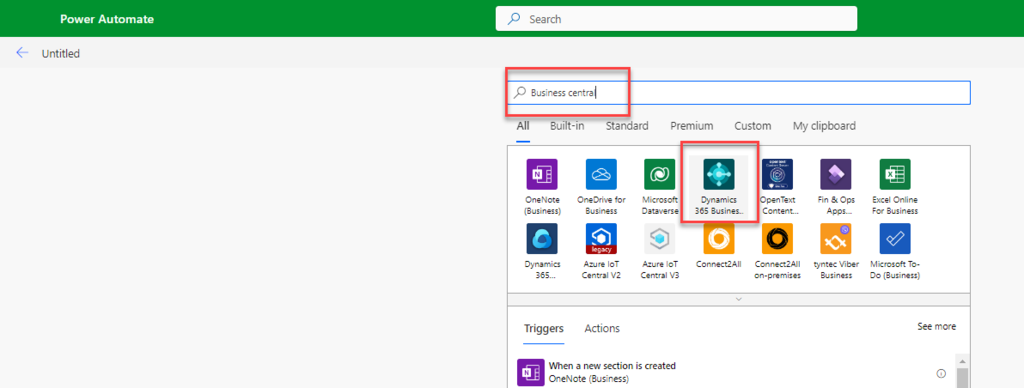
Task: Select the Fin & Ops Apps connector
Action: pyautogui.click(x=836, y=174)
